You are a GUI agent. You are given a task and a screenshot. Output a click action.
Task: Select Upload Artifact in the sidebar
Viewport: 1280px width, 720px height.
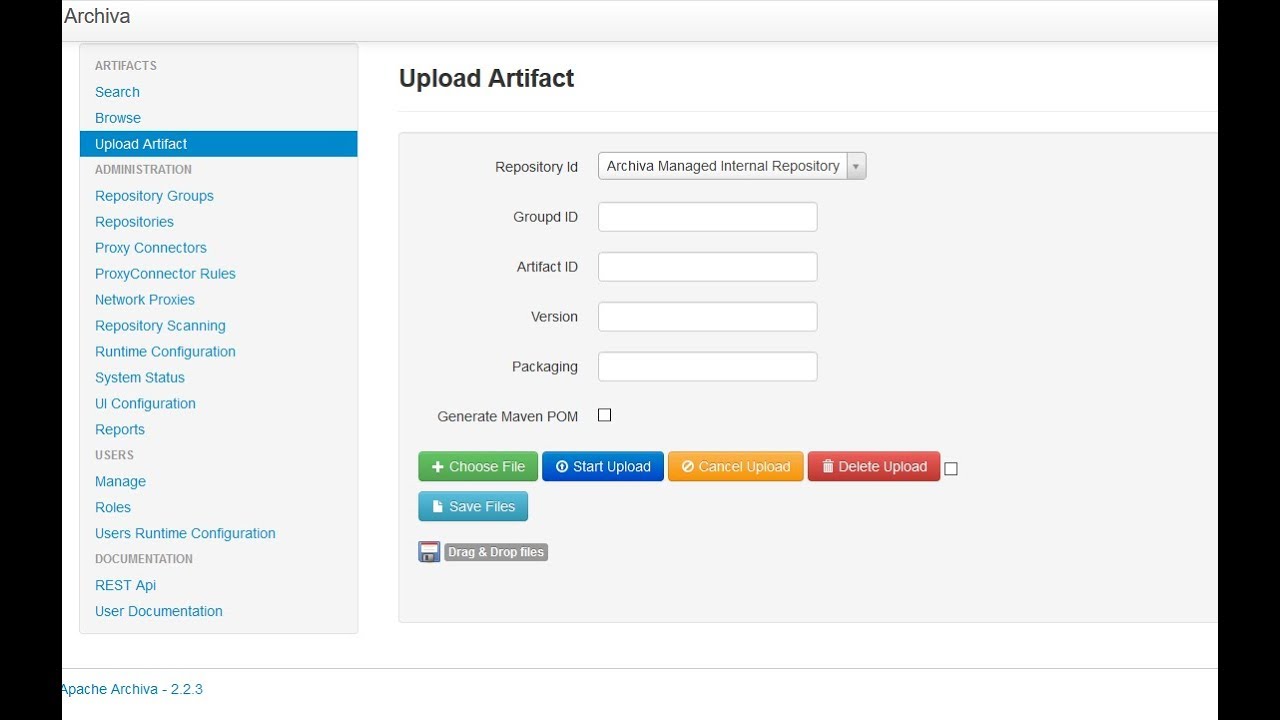(x=218, y=144)
